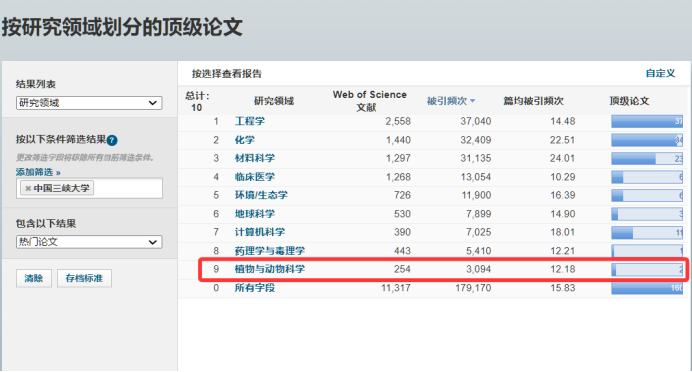Open the 研究领域 results list dropdown
Viewport: 692px width, 372px height.
pos(89,103)
